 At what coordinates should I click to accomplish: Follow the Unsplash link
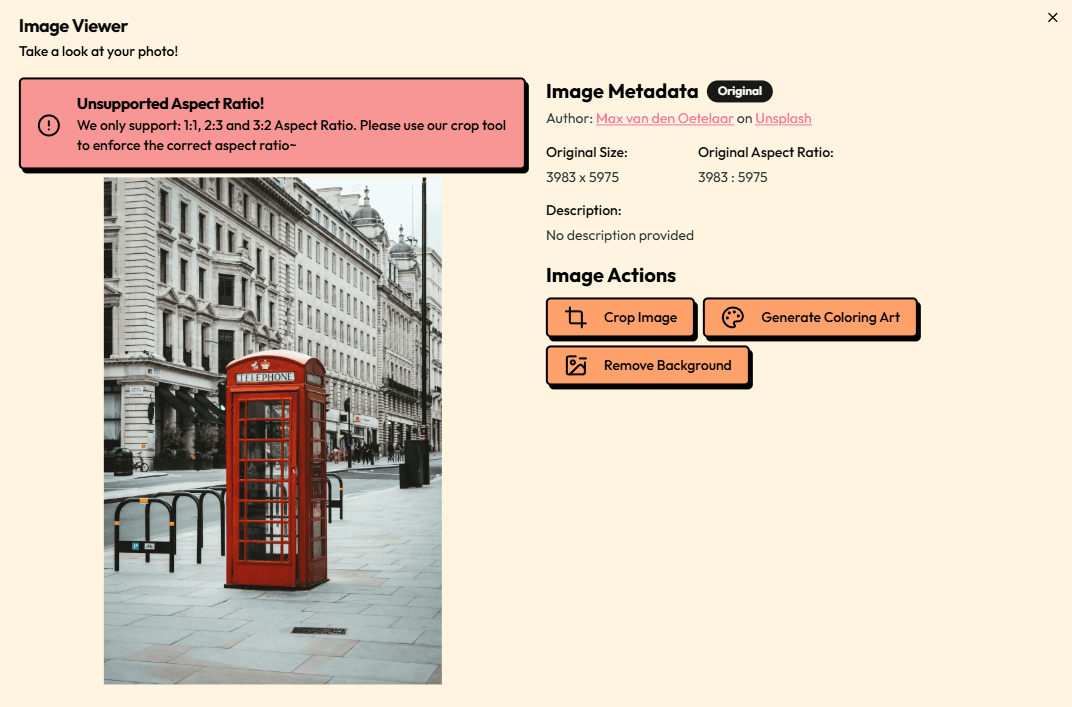tap(783, 118)
